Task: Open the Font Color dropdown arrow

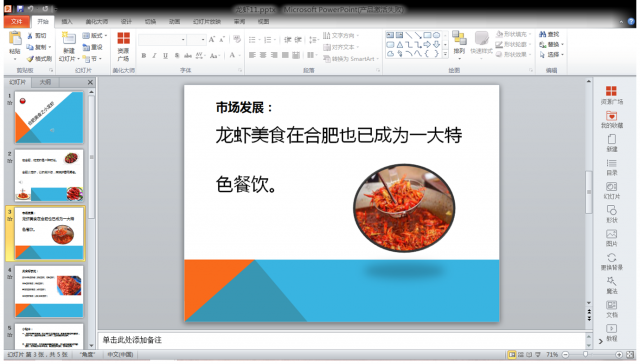Action: tap(240, 55)
